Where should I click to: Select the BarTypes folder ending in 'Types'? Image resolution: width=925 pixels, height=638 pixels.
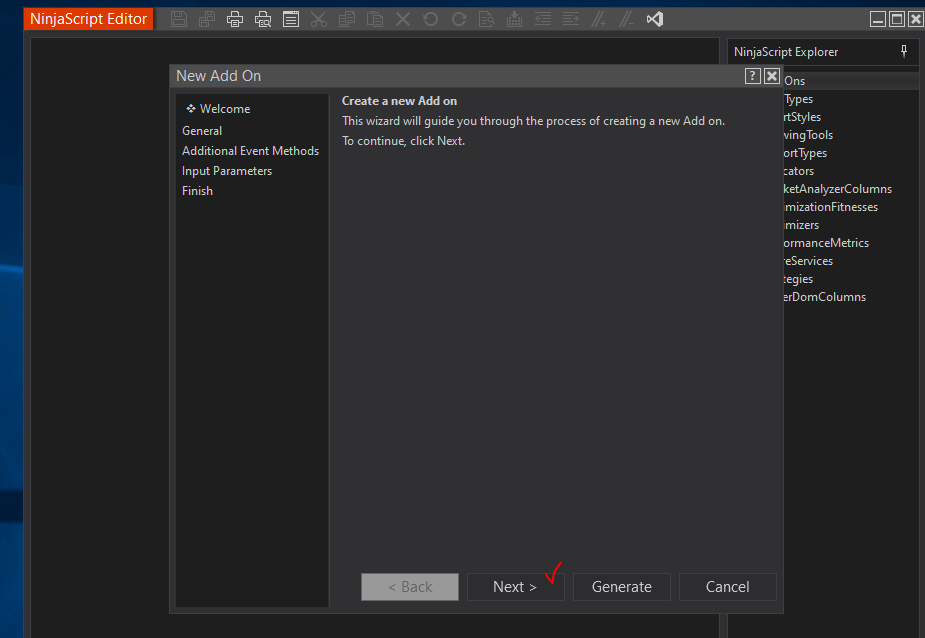pos(798,99)
